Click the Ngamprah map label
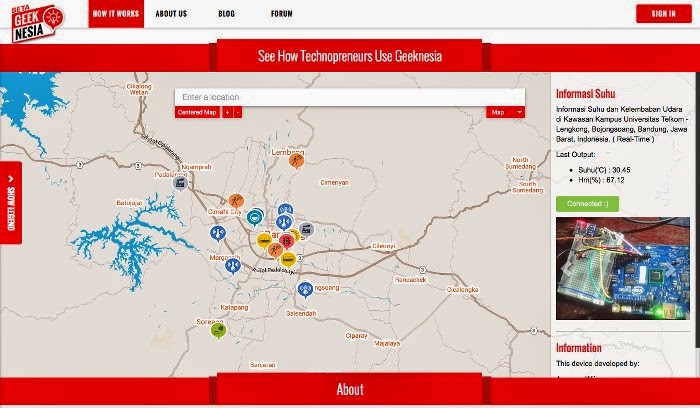Image resolution: width=700 pixels, height=408 pixels. (196, 167)
